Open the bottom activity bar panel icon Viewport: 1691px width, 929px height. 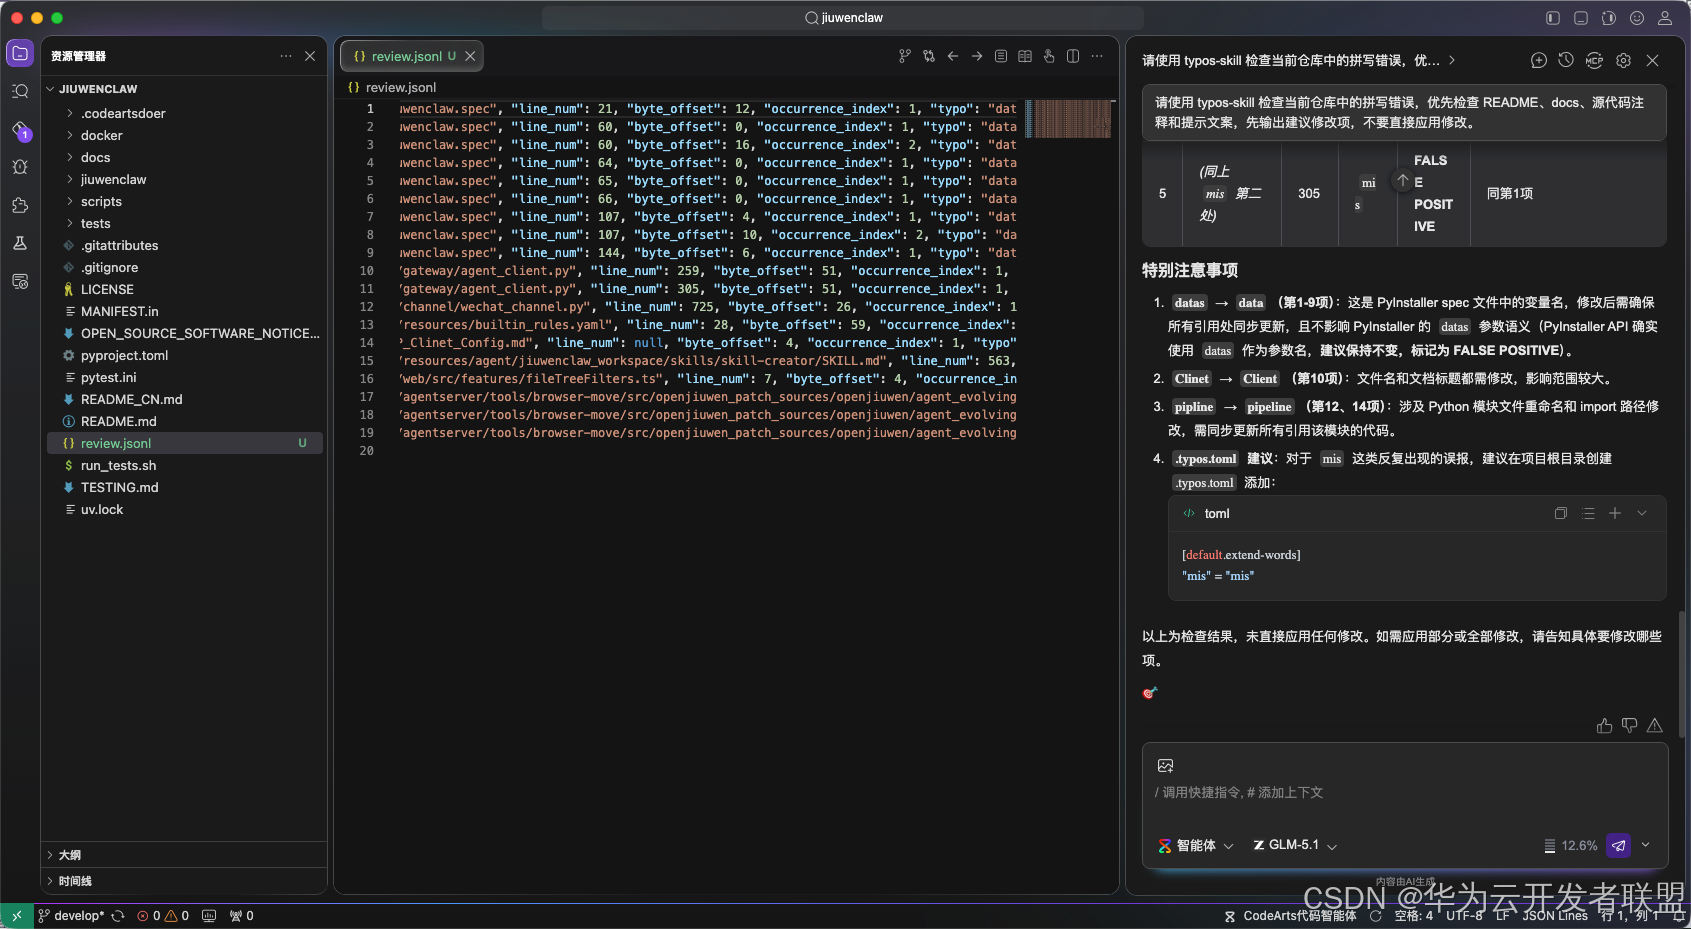coord(20,281)
